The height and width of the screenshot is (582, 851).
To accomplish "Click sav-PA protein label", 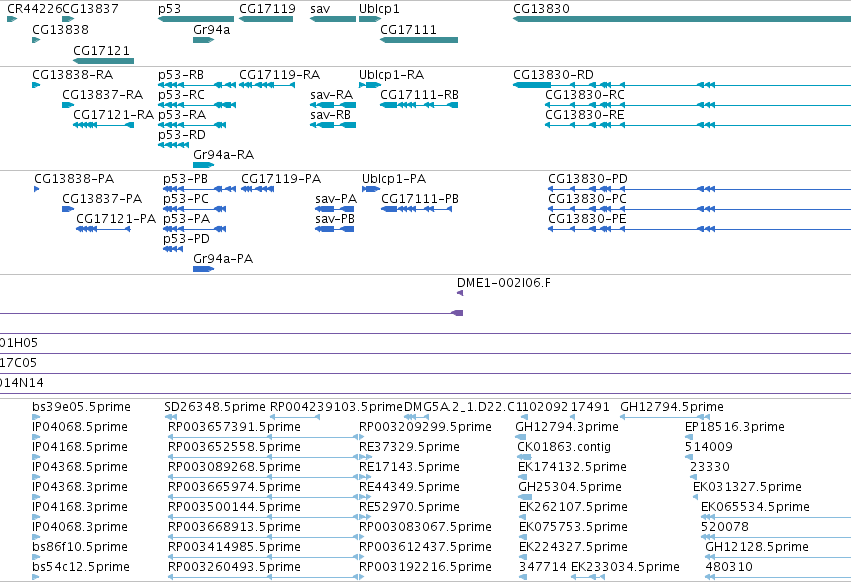I will pyautogui.click(x=336, y=199).
